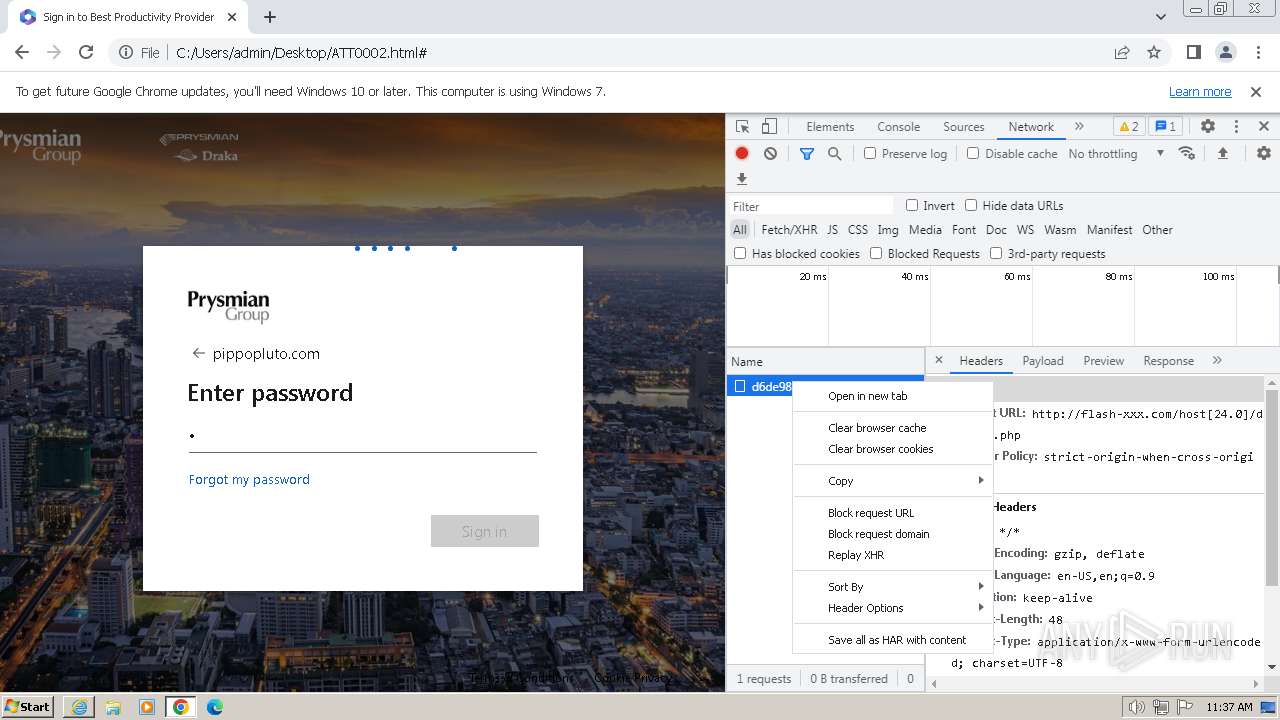Expand more DevTools tabs chevron
The height and width of the screenshot is (720, 1280).
[x=1079, y=127]
